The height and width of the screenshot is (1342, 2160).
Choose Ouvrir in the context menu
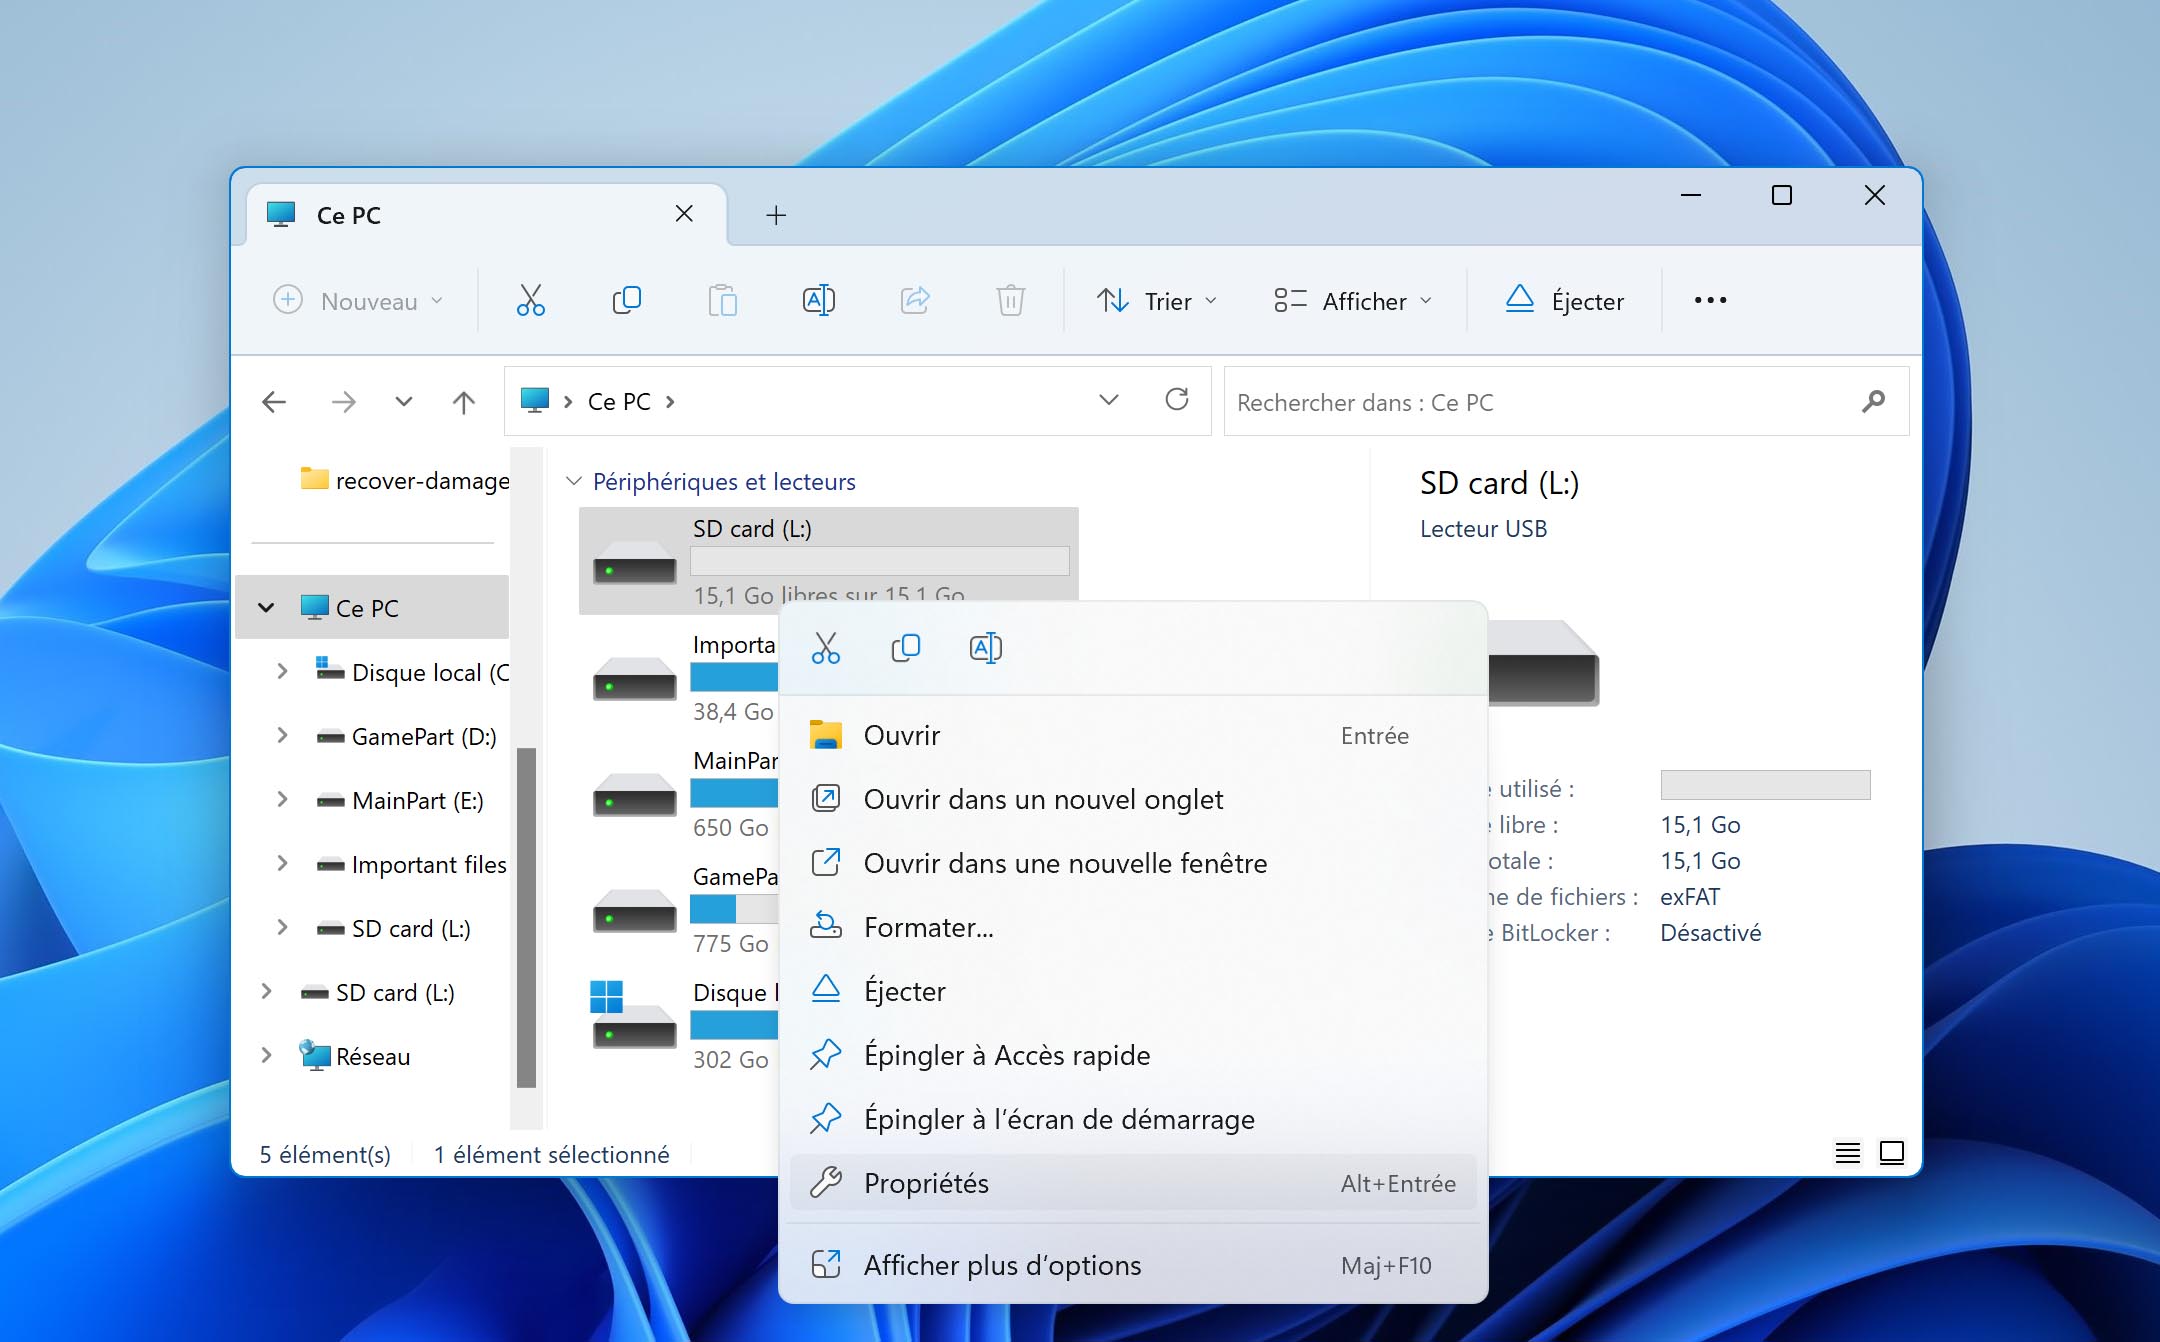(x=1133, y=735)
